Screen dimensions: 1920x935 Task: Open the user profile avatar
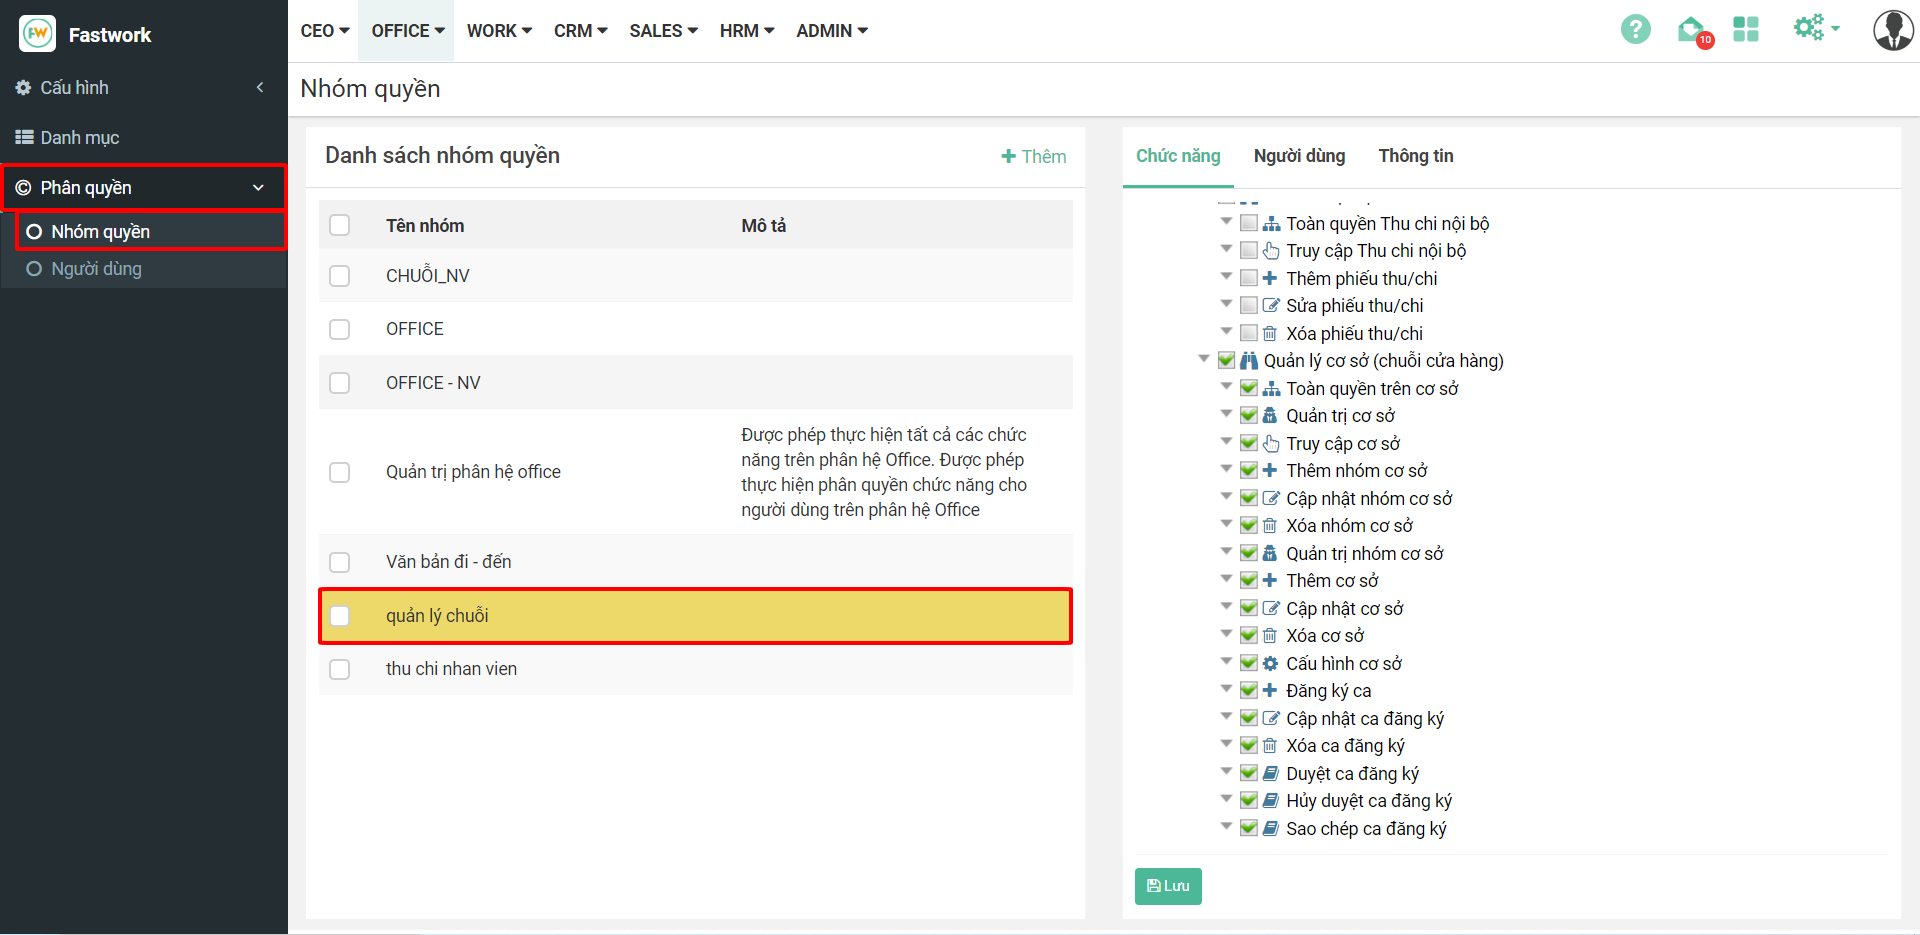click(x=1892, y=30)
